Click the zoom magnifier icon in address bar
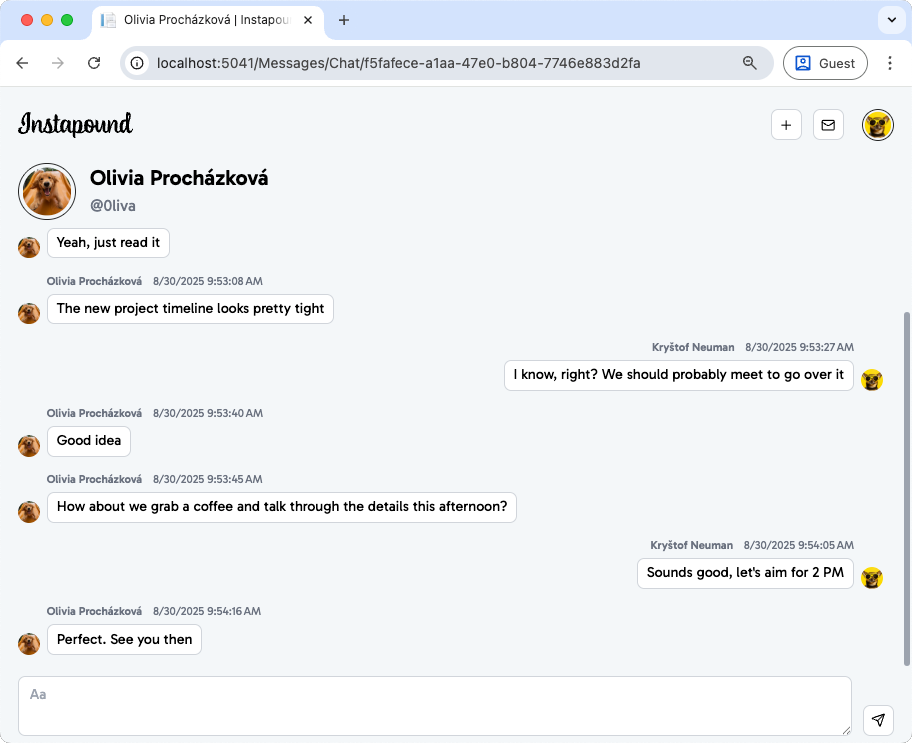This screenshot has width=912, height=743. coord(749,63)
